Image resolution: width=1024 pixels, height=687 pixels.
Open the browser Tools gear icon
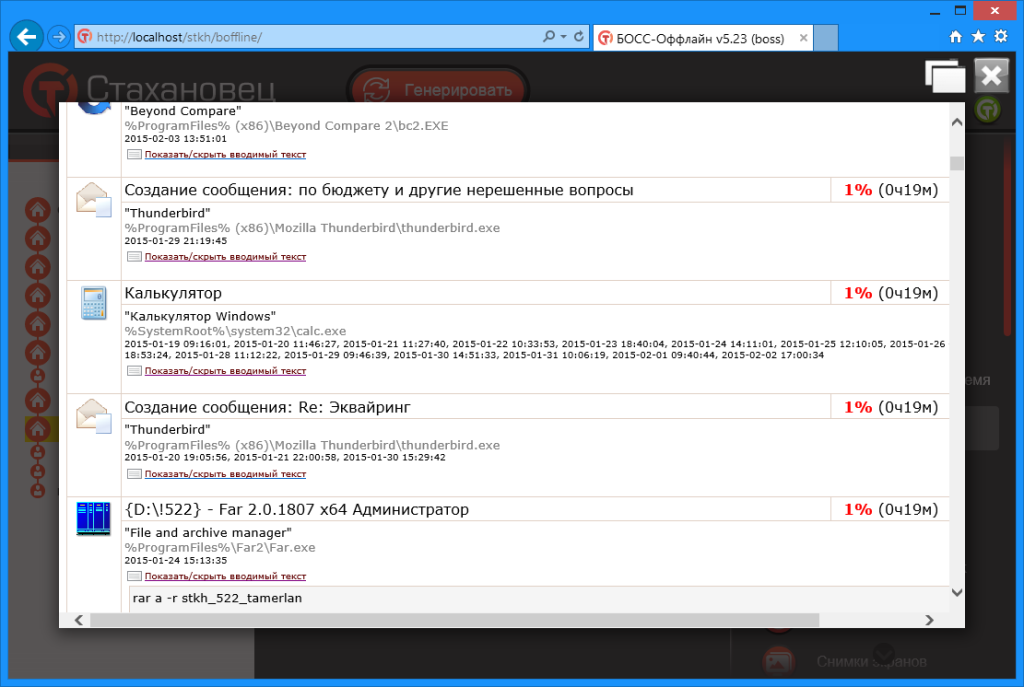[x=1000, y=37]
